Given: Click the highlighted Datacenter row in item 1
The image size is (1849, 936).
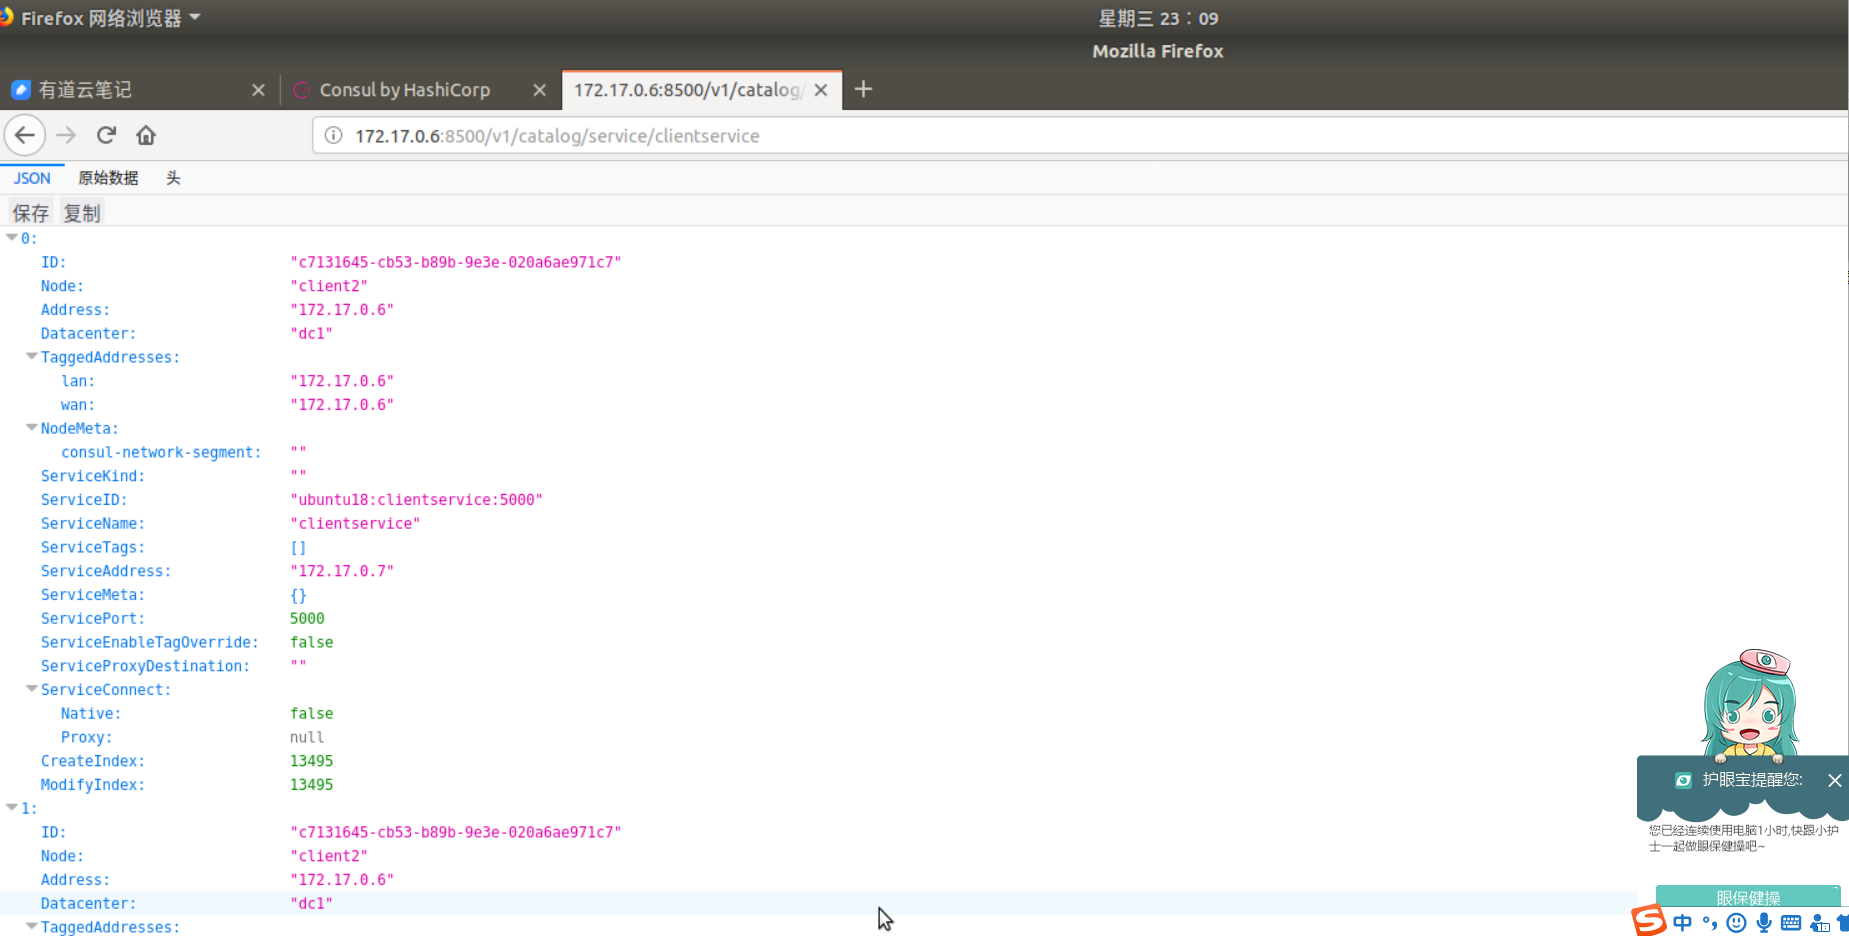Looking at the screenshot, I should tap(818, 903).
